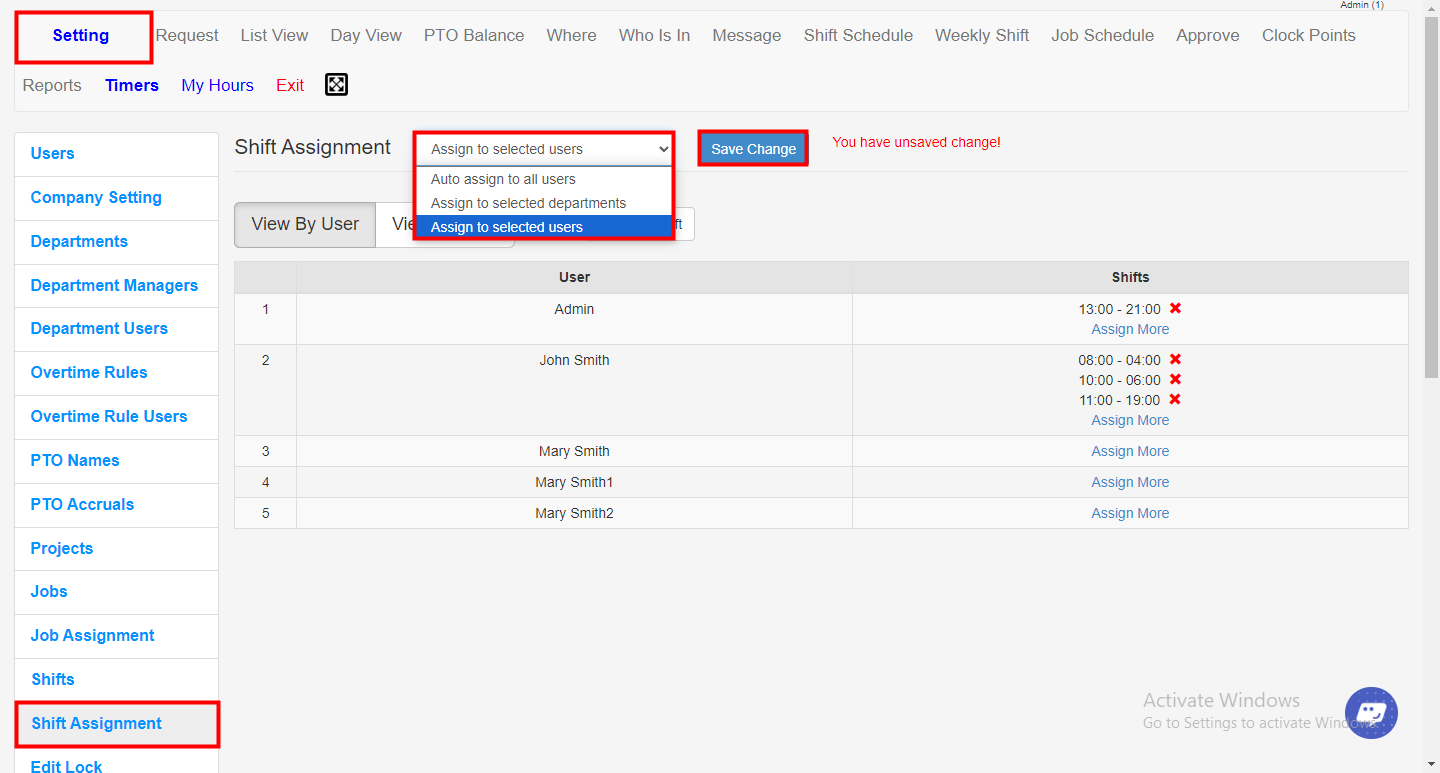
Task: Open the Timers page
Action: point(132,86)
